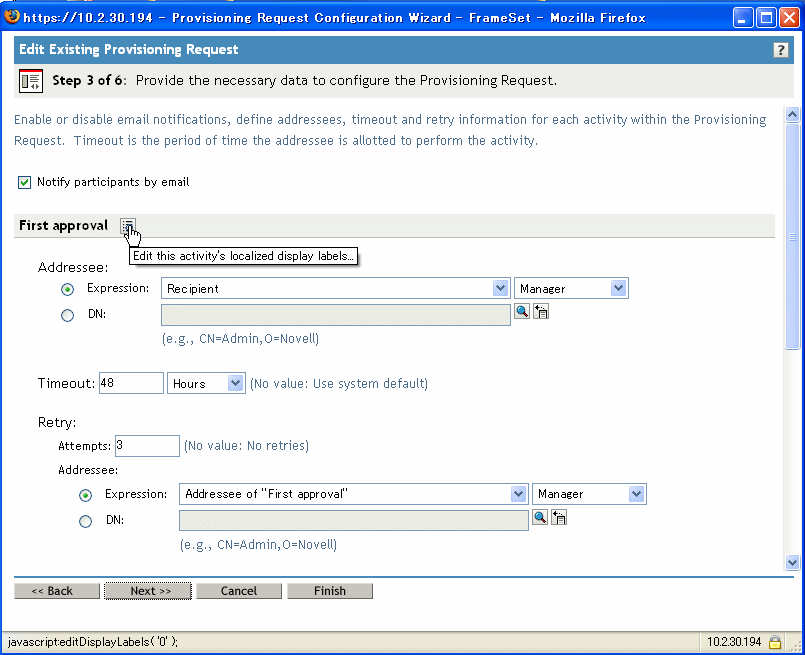Toggle Notify participants by email checkbox
Screen dimensions: 805x655
24,182
